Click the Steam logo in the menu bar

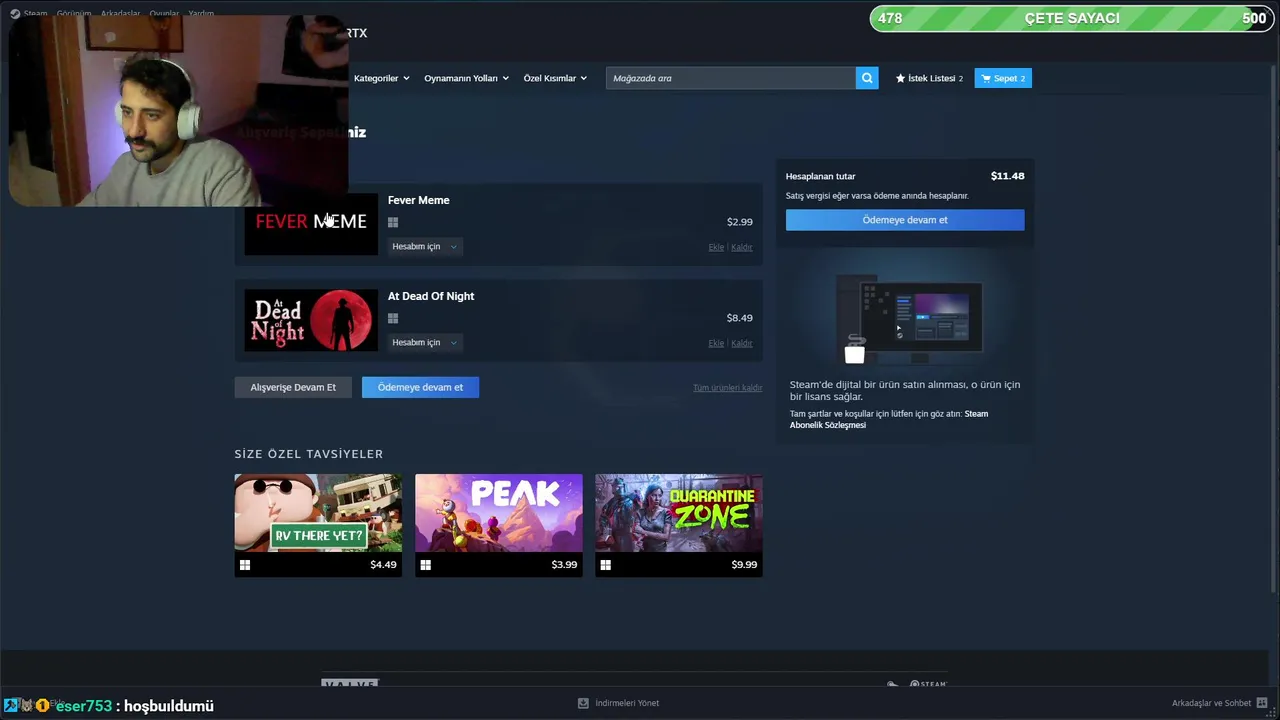click(x=15, y=14)
